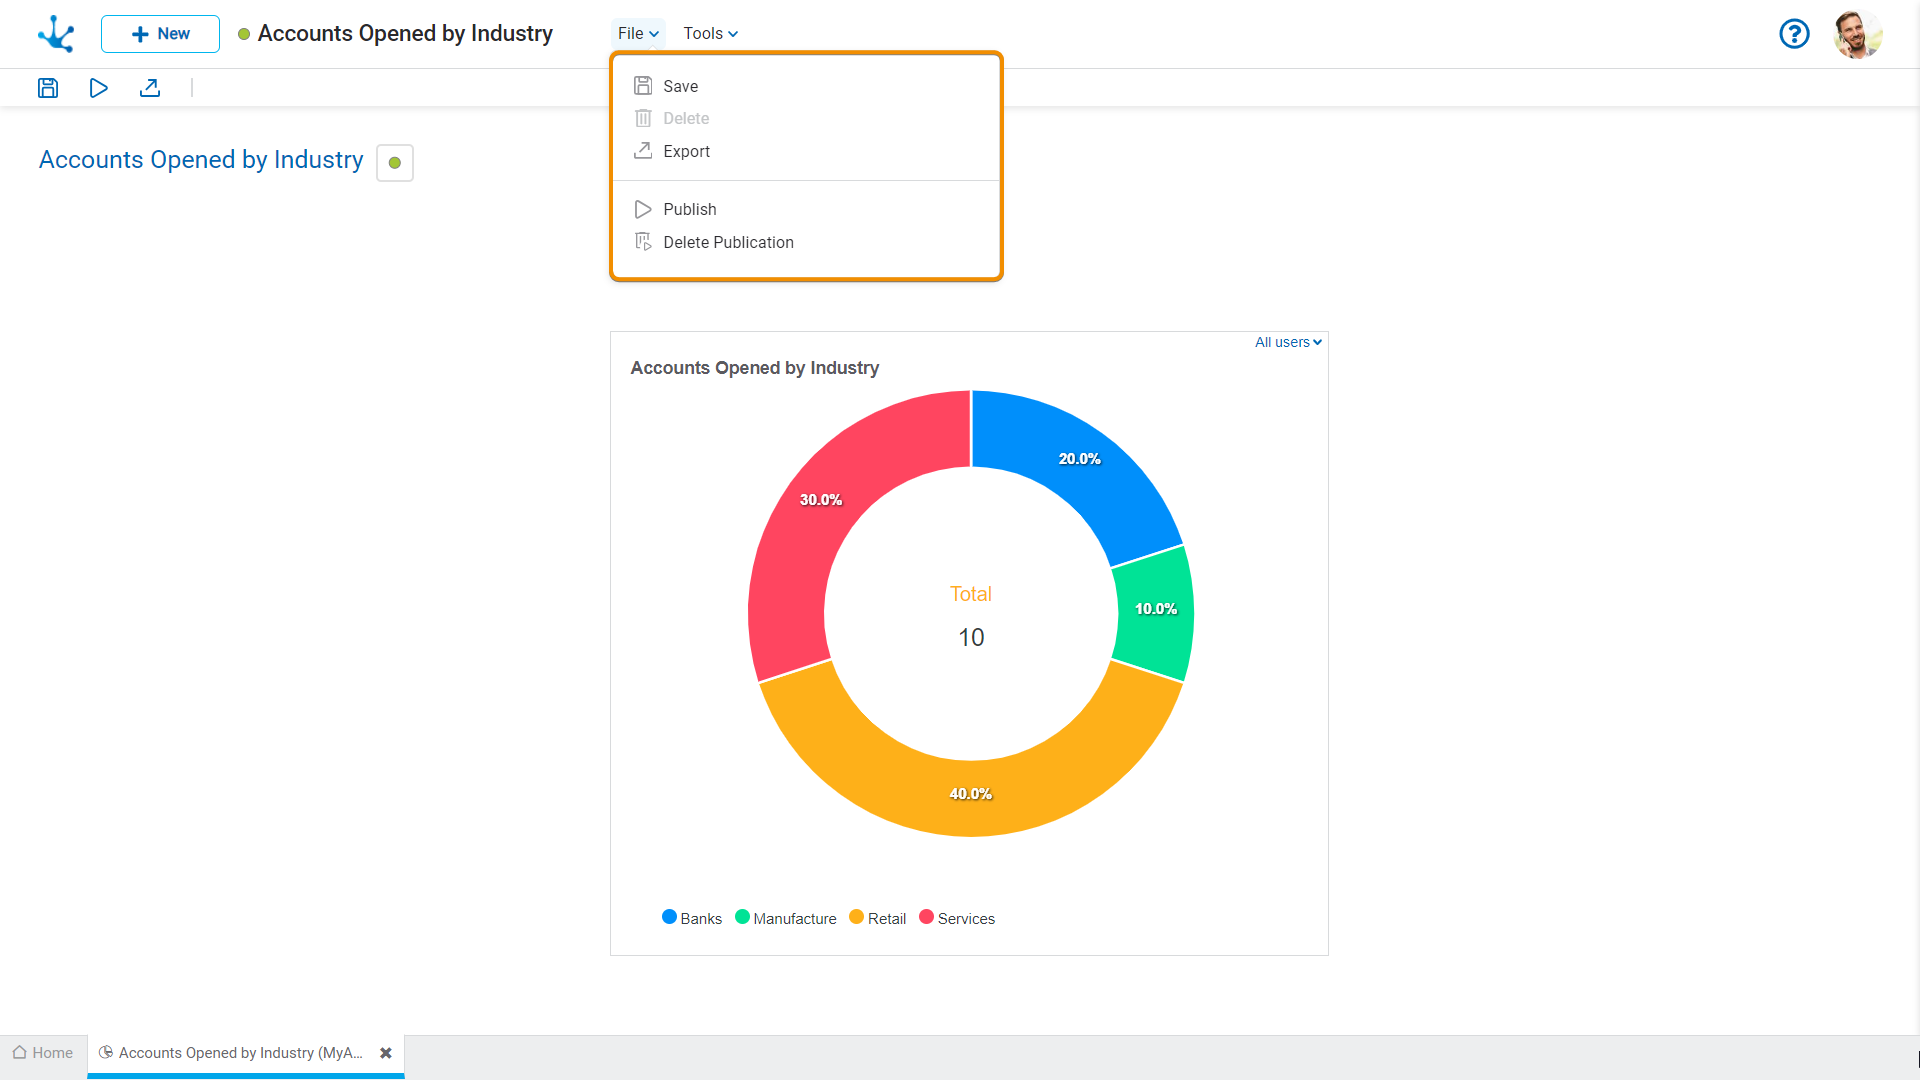Click the Run/Play toolbar icon
Viewport: 1920px width, 1080px height.
tap(99, 87)
